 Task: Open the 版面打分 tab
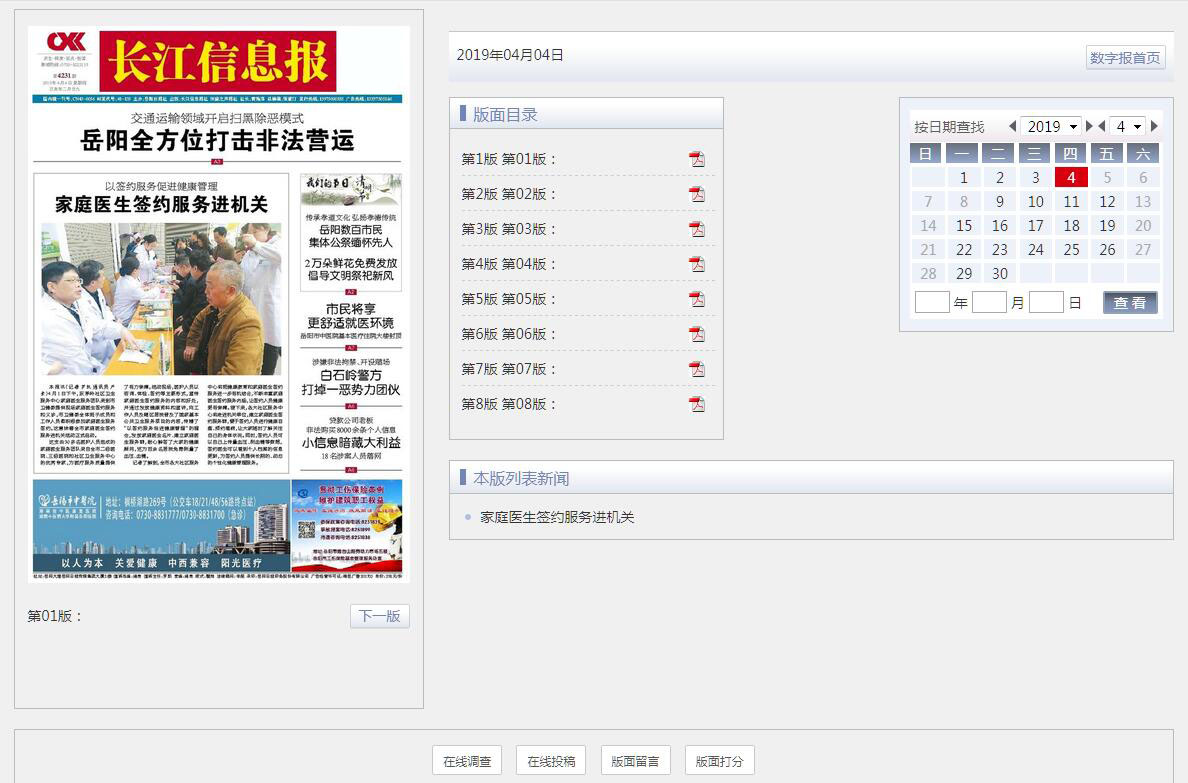coord(720,761)
